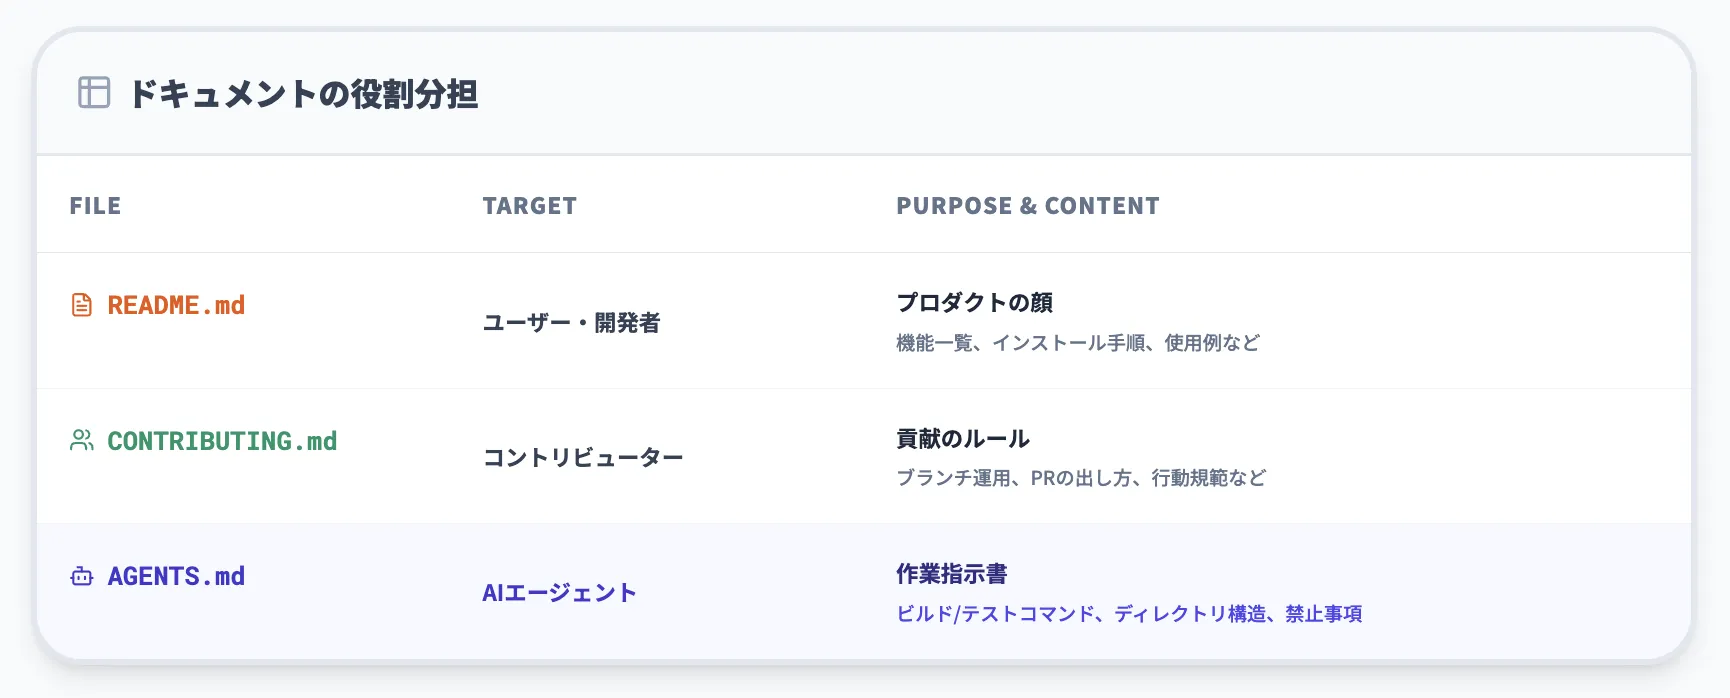
Task: Click the コントリビューター target label
Action: click(x=583, y=457)
